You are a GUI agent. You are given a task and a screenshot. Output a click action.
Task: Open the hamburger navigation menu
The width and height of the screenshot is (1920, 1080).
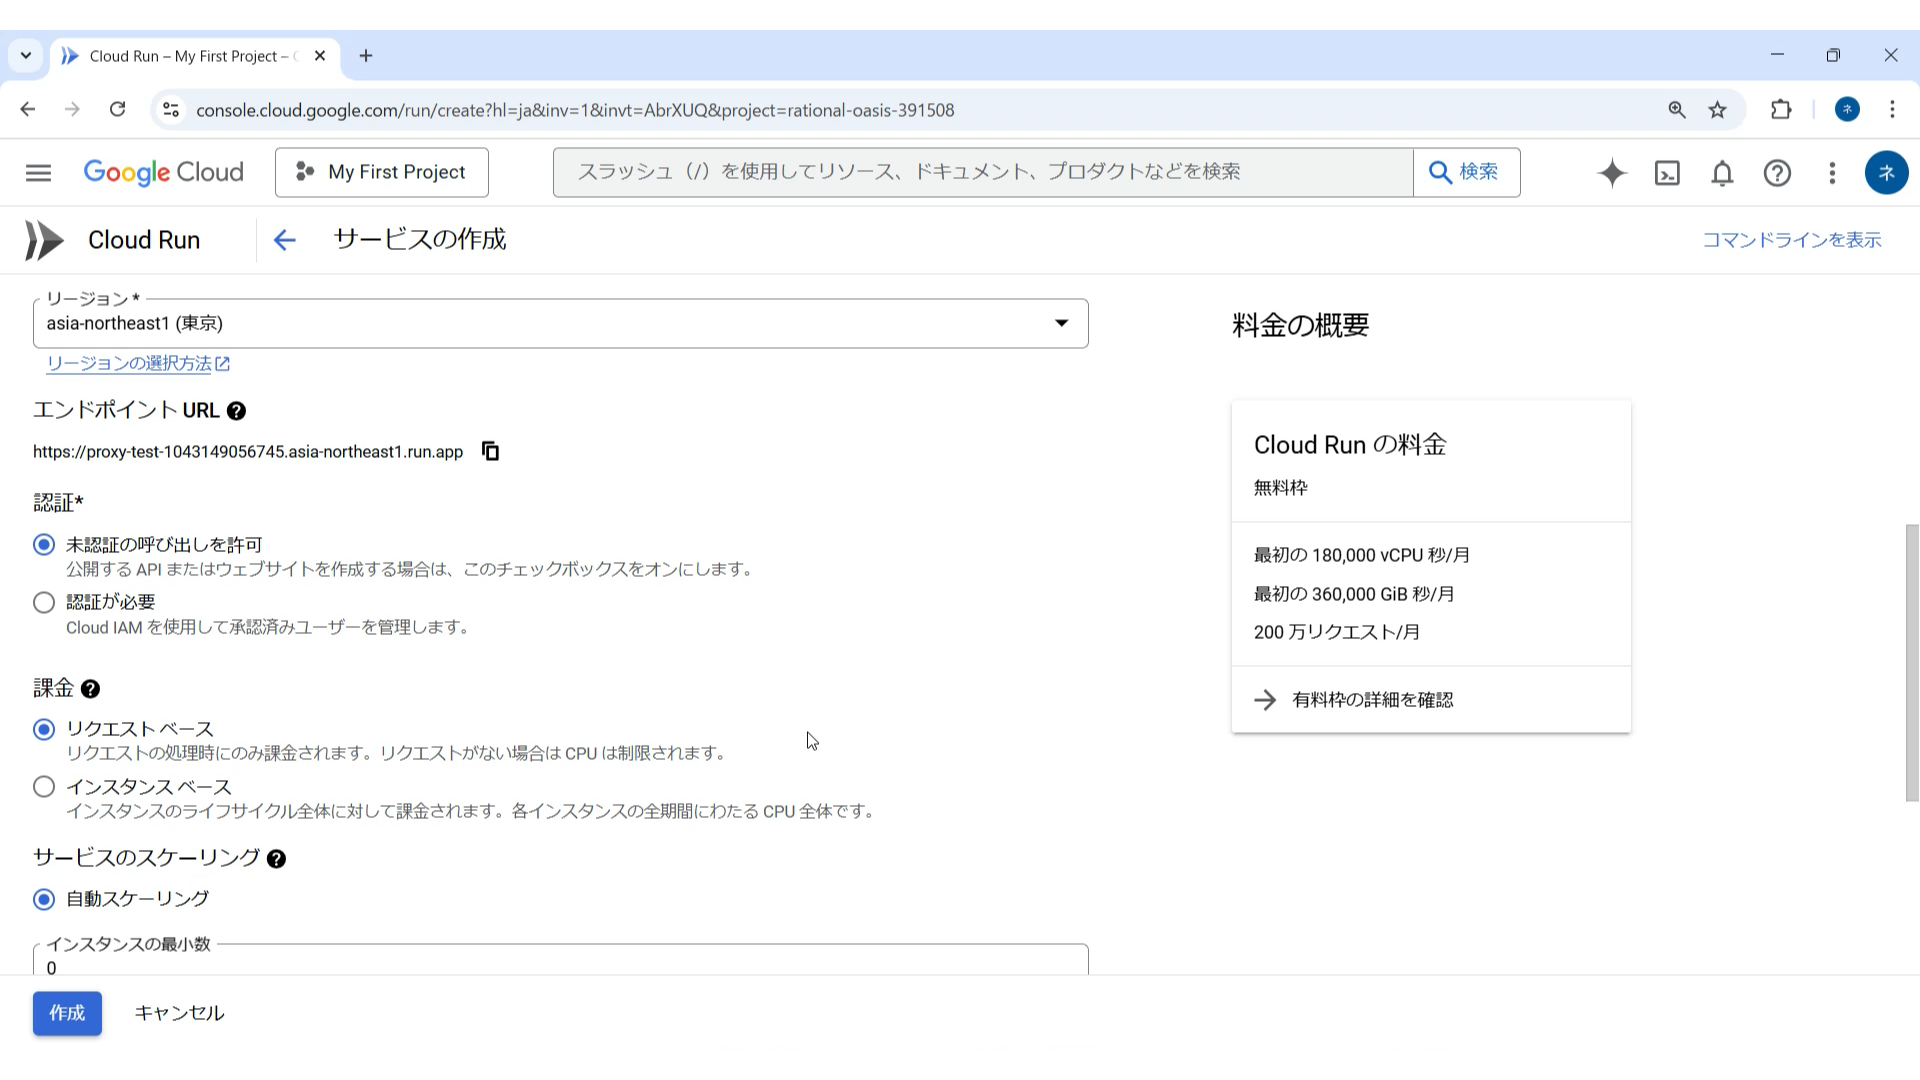coord(38,173)
